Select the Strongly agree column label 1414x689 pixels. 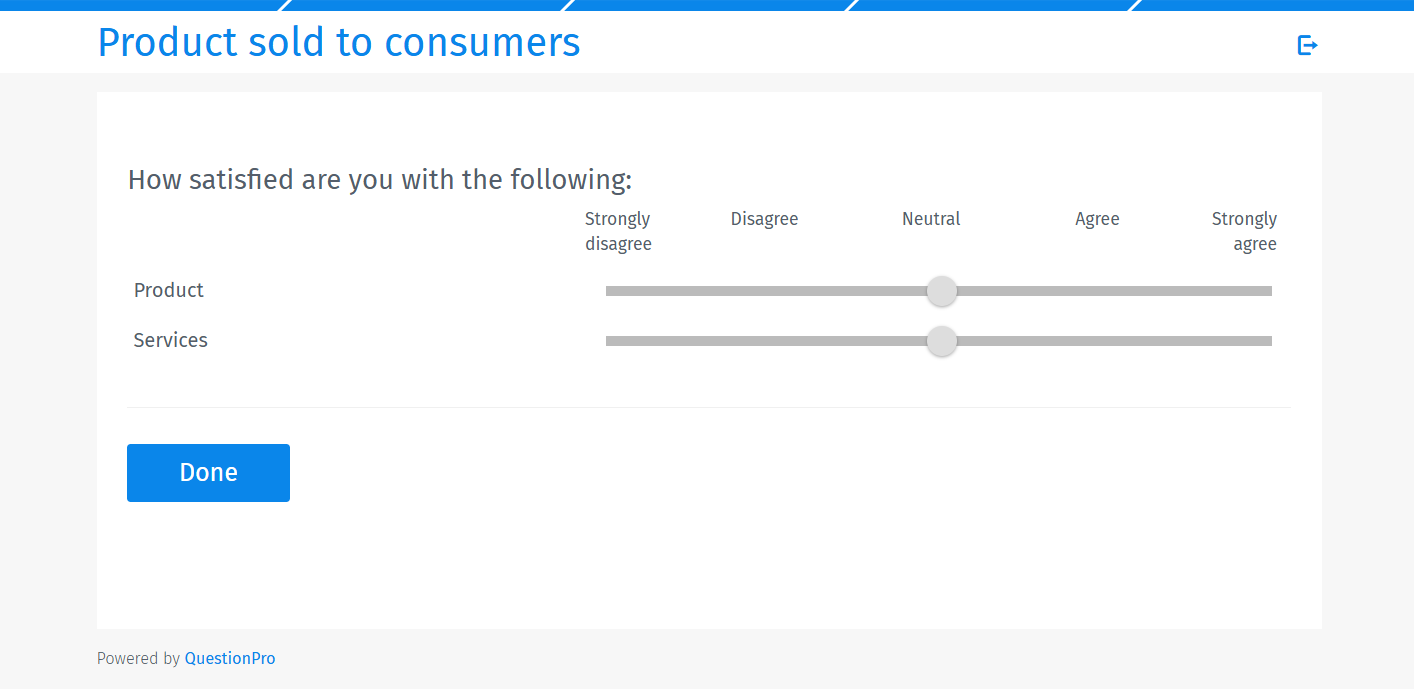(x=1244, y=230)
